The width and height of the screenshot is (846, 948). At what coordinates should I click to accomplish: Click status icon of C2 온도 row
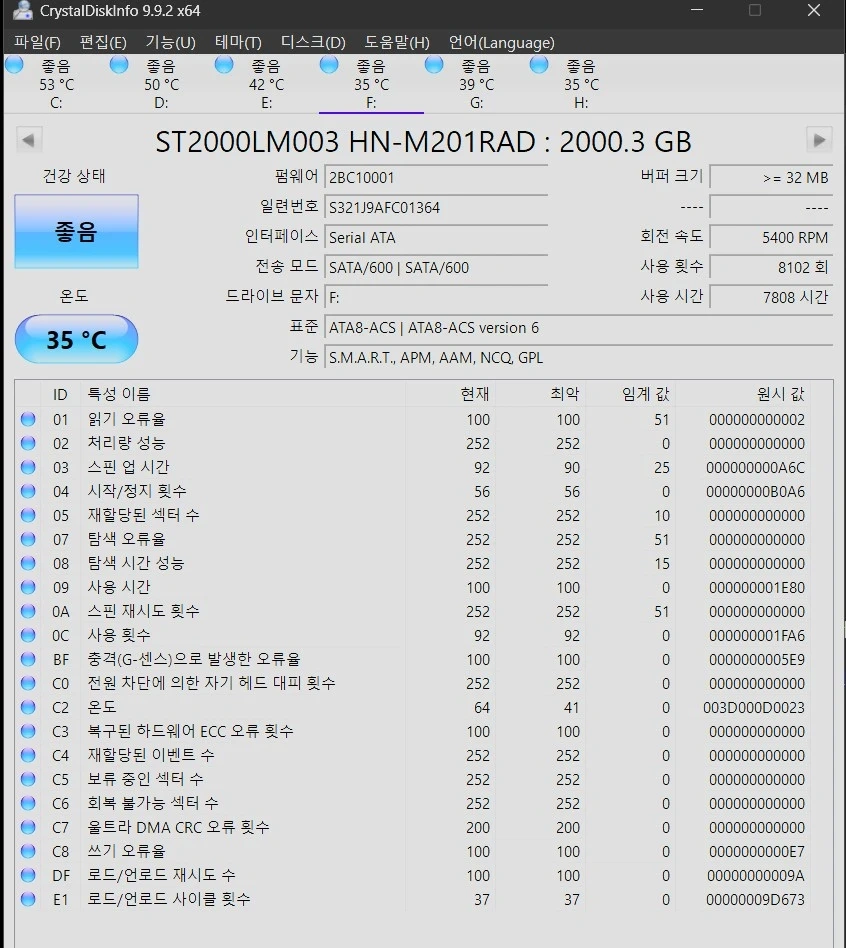point(28,707)
